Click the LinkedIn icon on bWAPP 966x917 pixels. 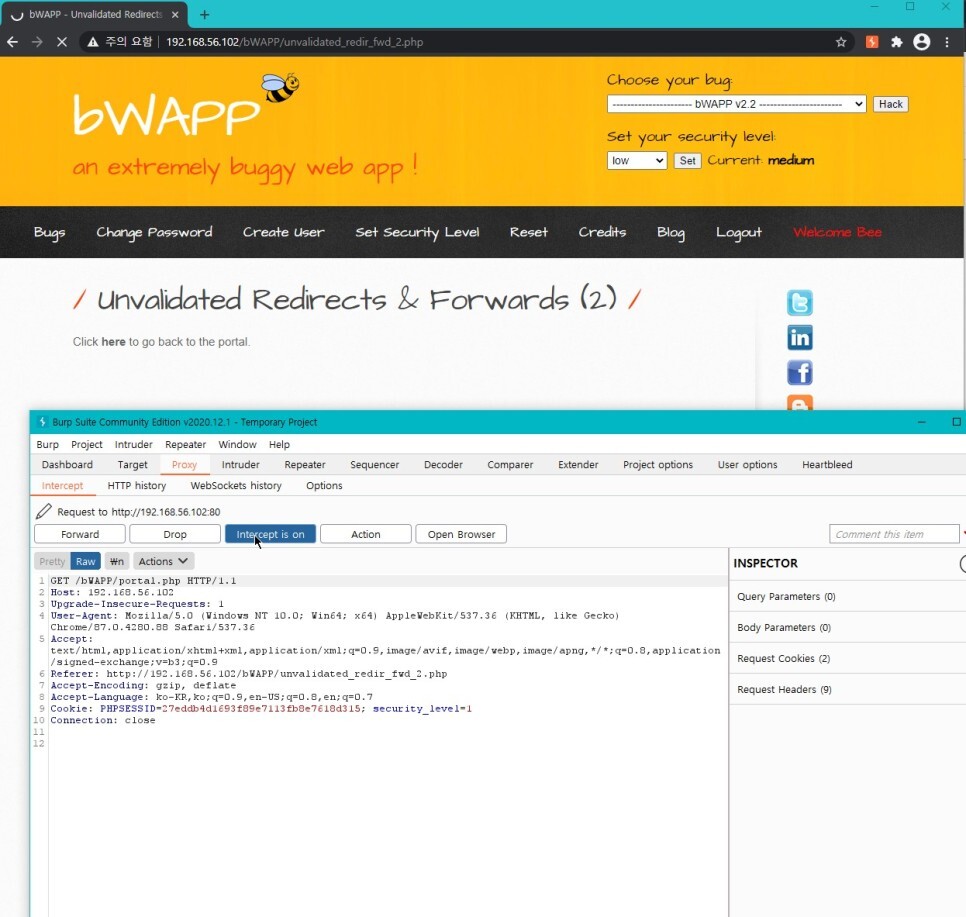tap(800, 338)
